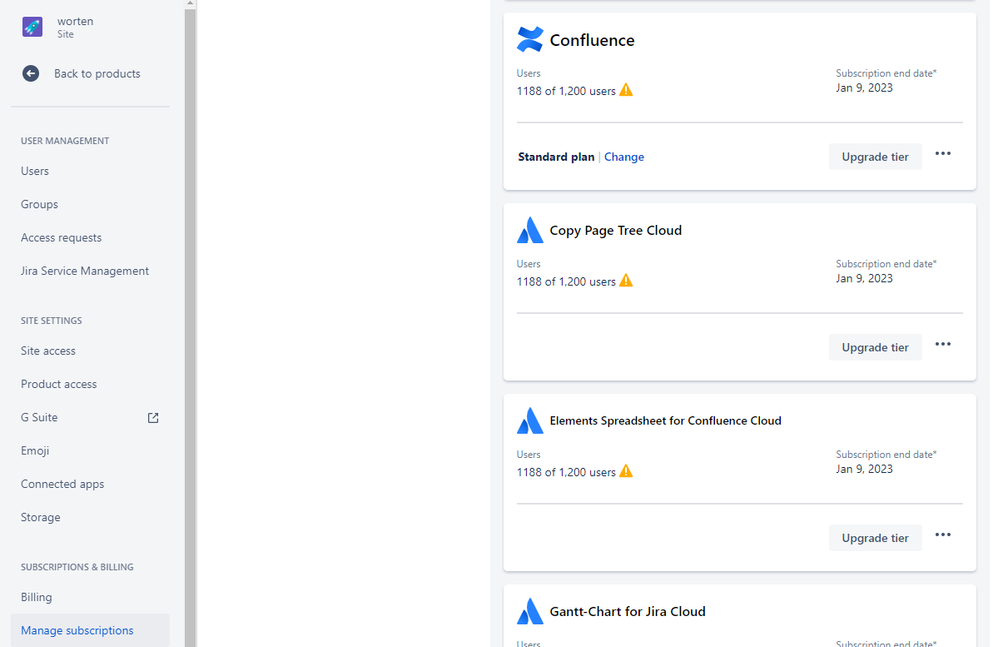Click Change link next to Standard plan

pyautogui.click(x=624, y=157)
